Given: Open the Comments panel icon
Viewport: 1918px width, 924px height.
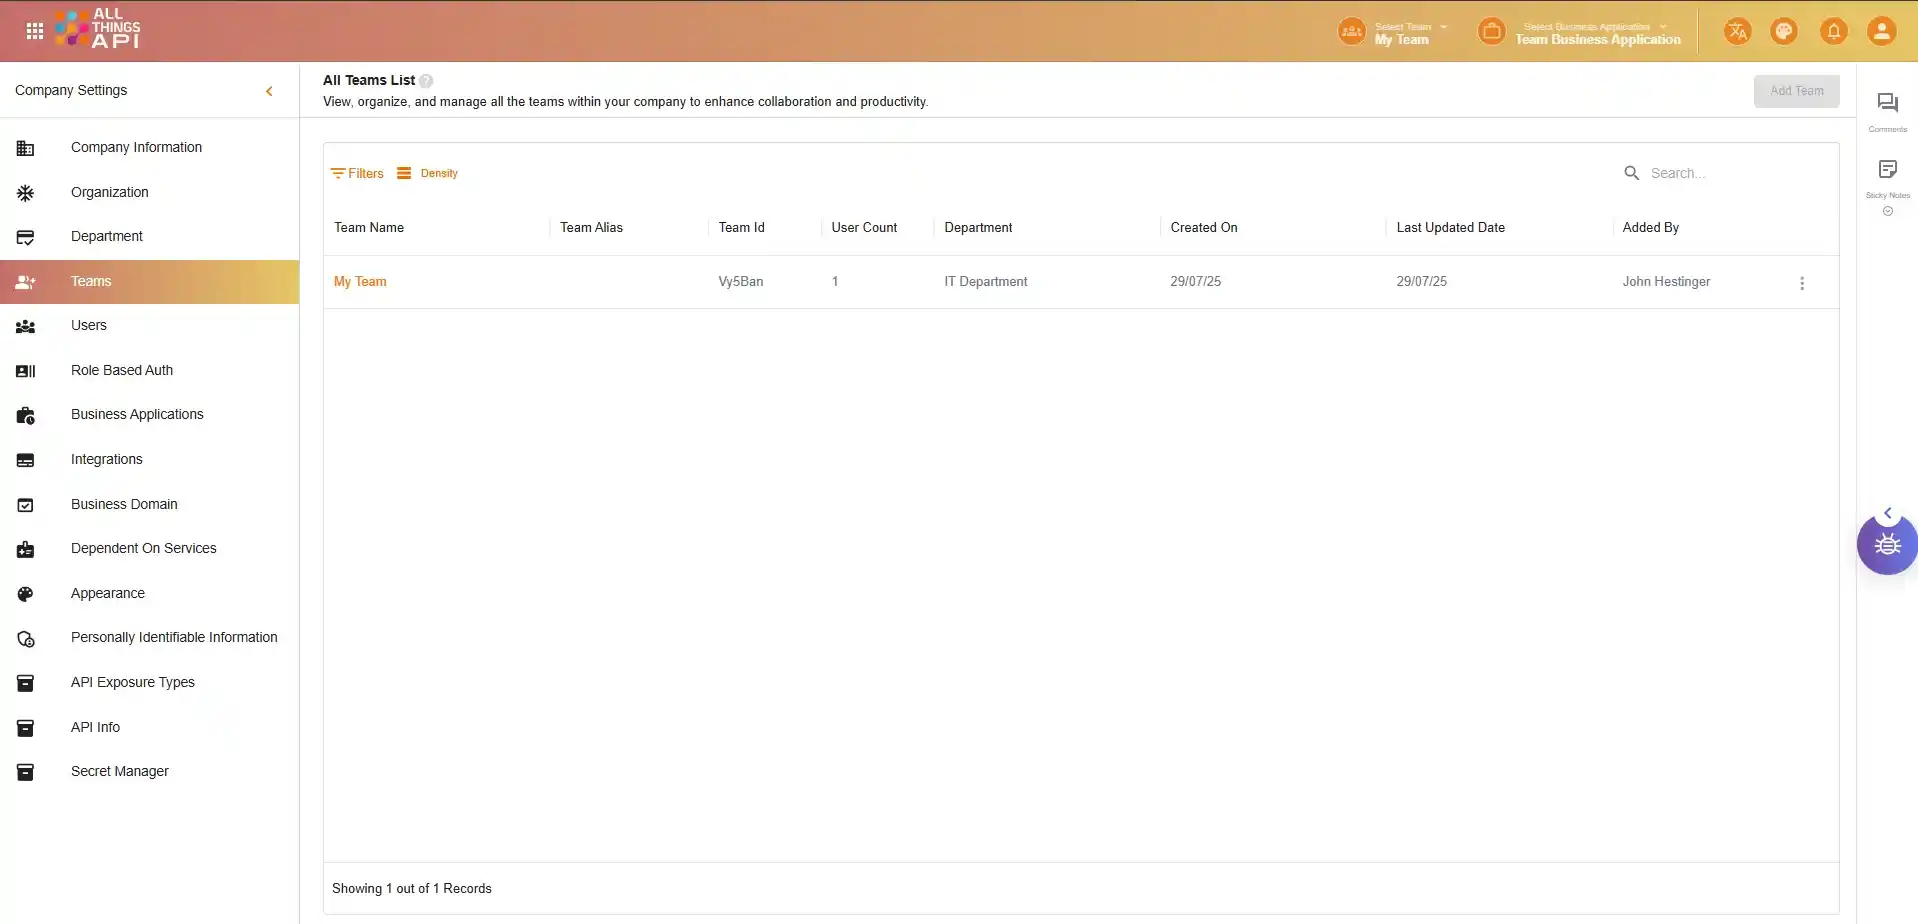Looking at the screenshot, I should [1887, 104].
